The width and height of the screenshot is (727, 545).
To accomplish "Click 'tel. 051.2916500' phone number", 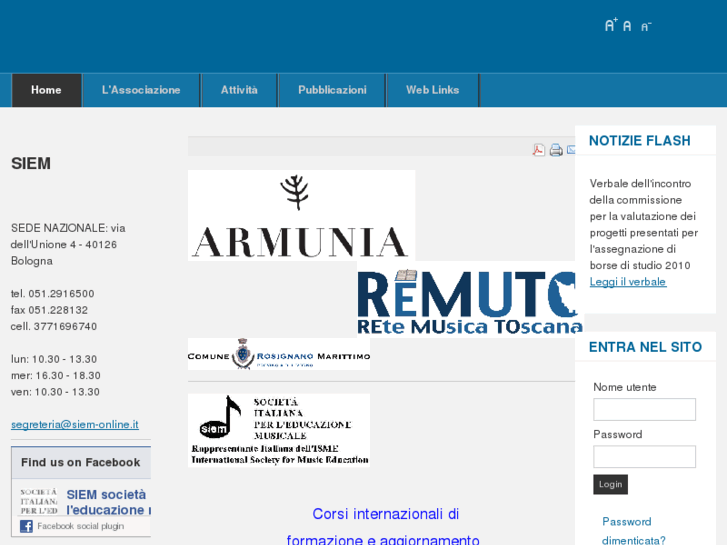I will coord(52,294).
